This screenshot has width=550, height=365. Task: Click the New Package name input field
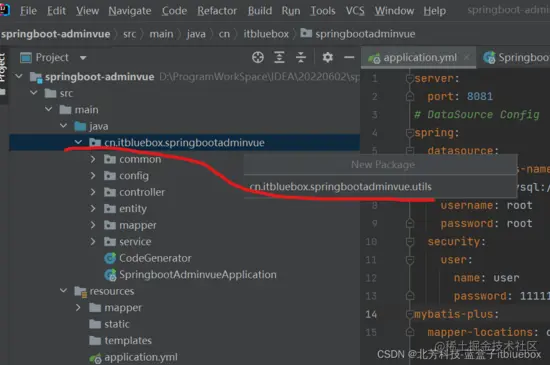(380, 187)
